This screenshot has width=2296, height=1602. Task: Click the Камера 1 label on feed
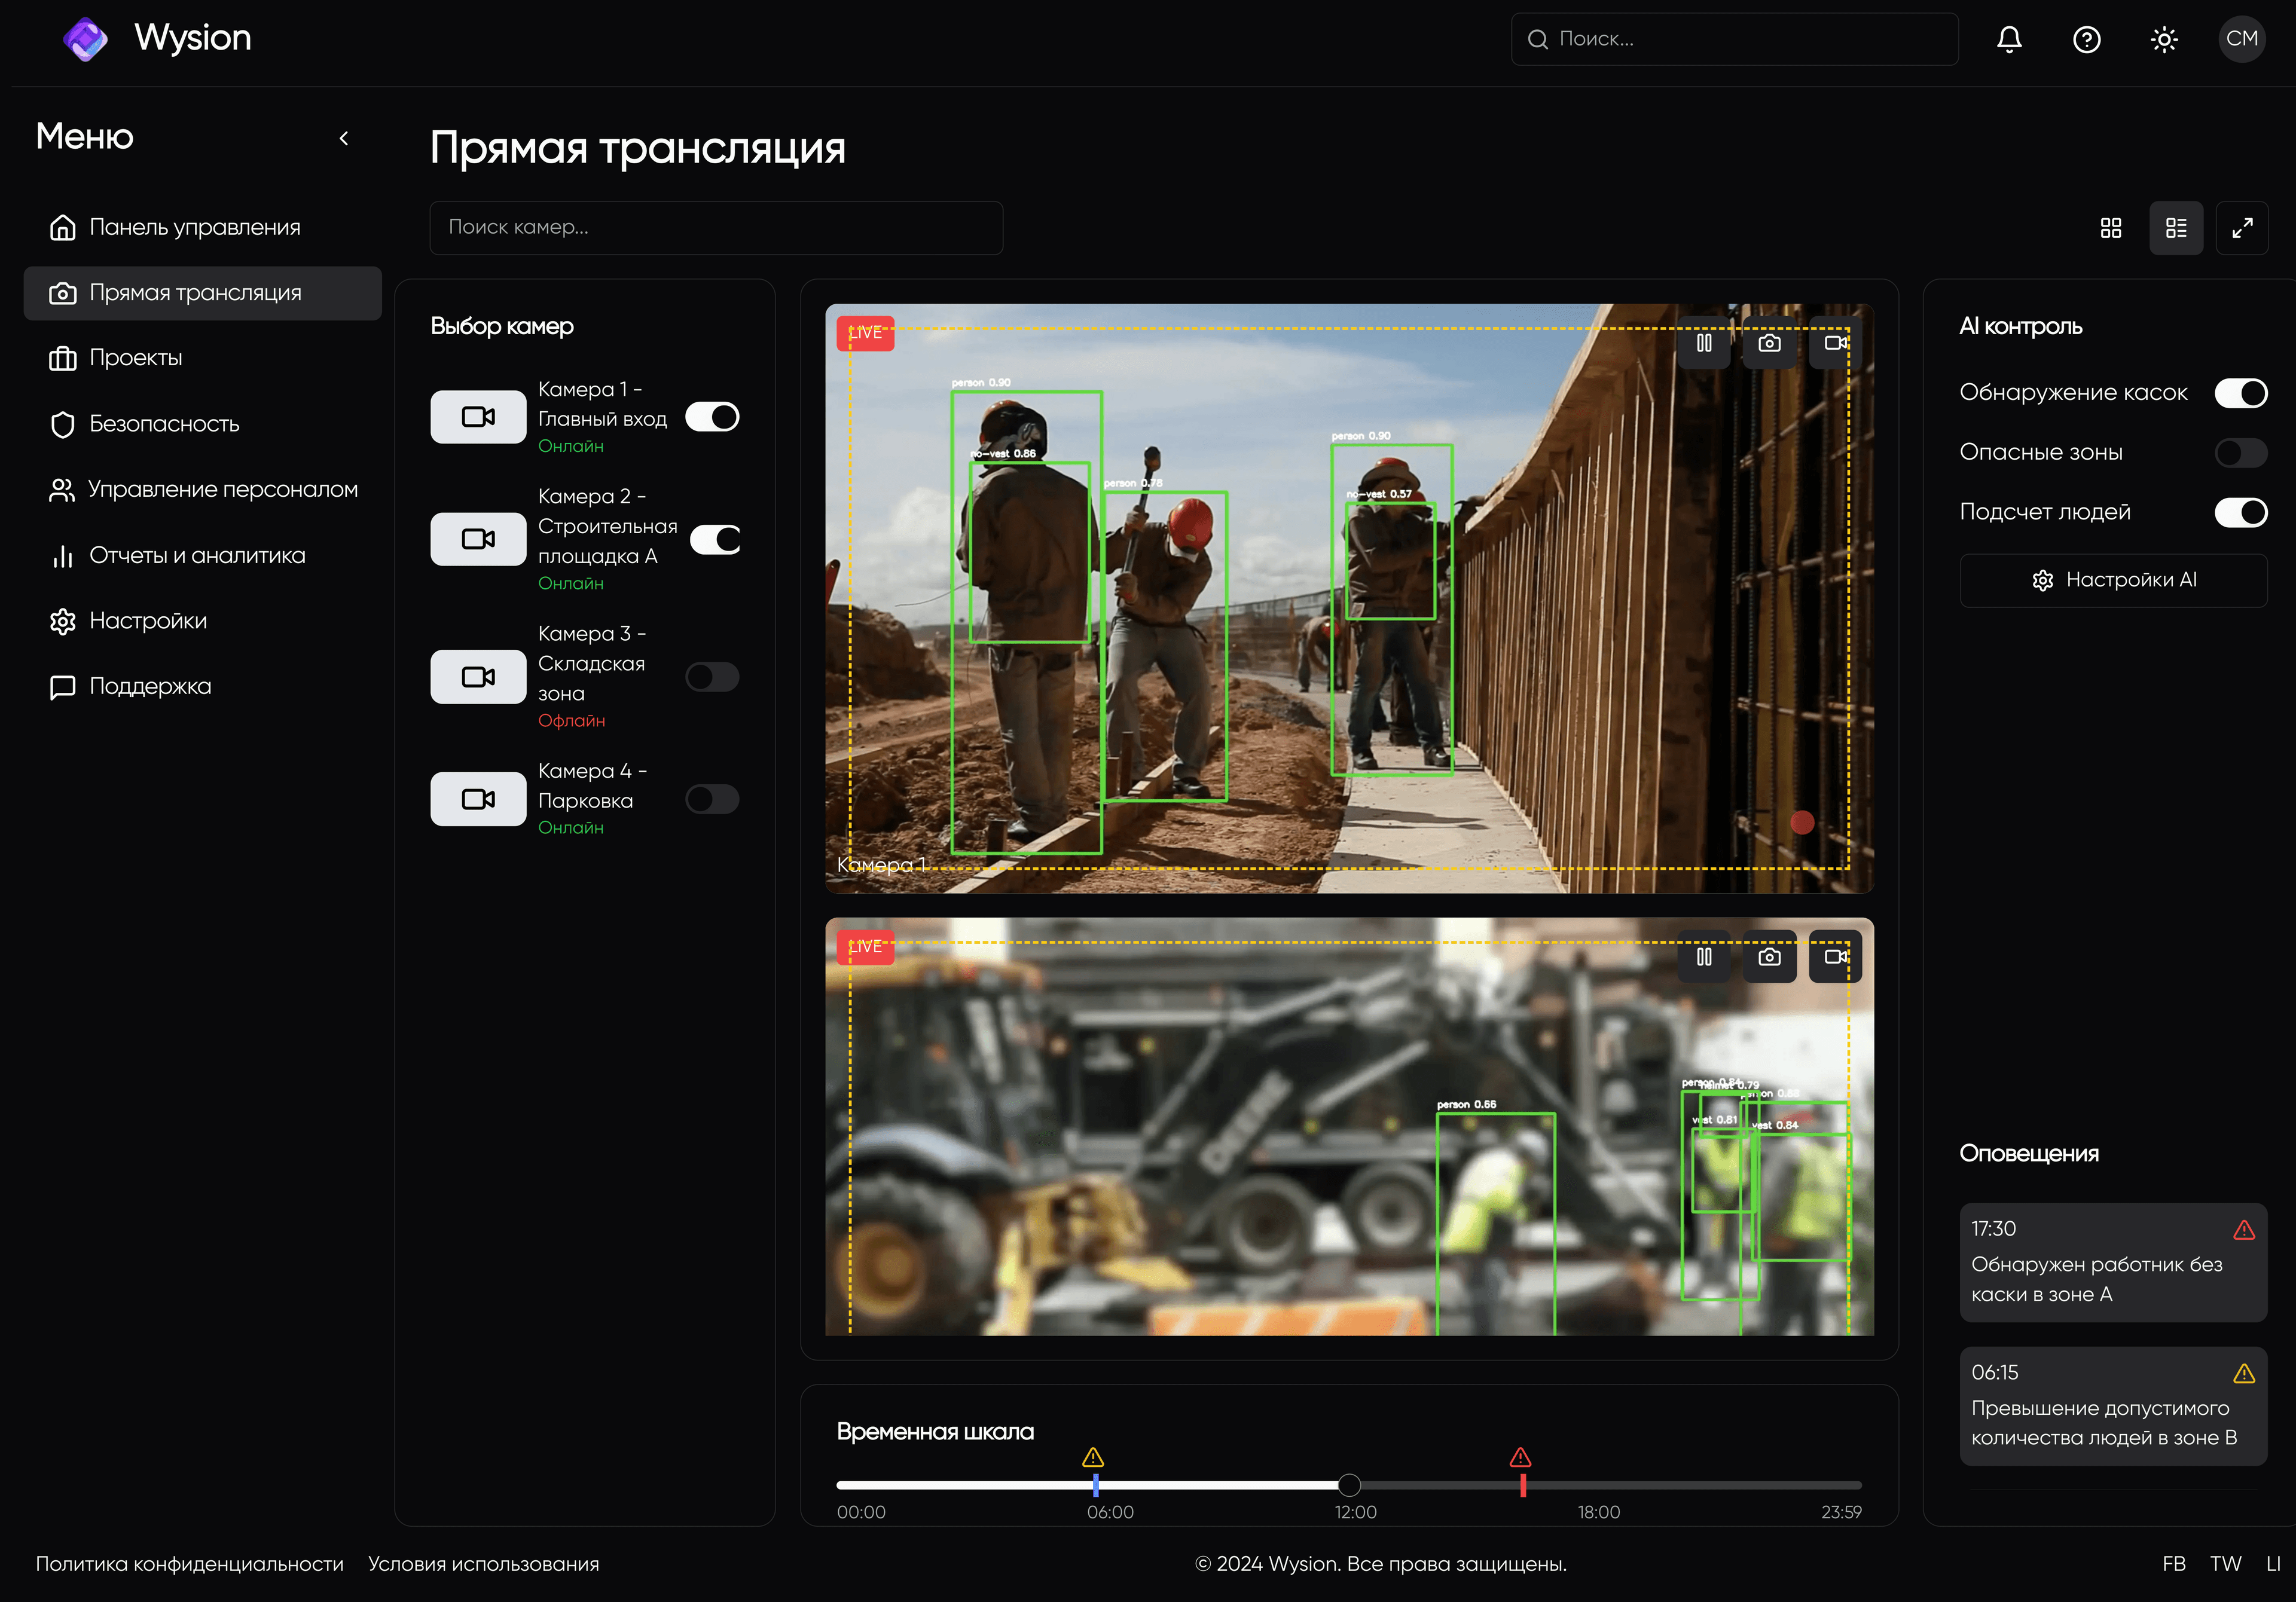tap(881, 865)
